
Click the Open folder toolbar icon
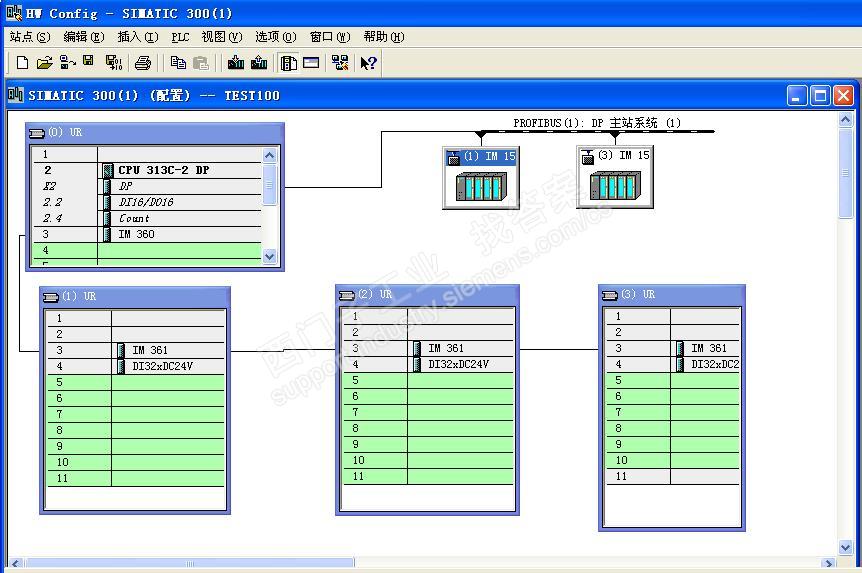click(45, 63)
